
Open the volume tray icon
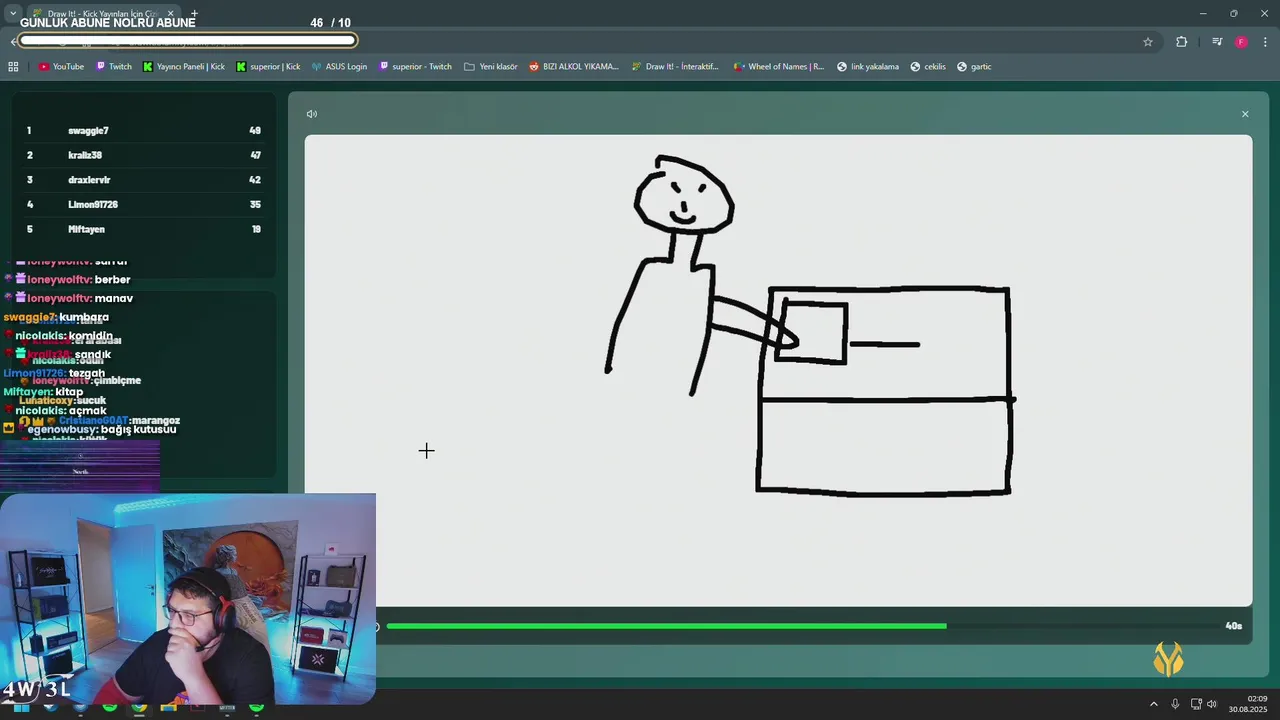1212,704
